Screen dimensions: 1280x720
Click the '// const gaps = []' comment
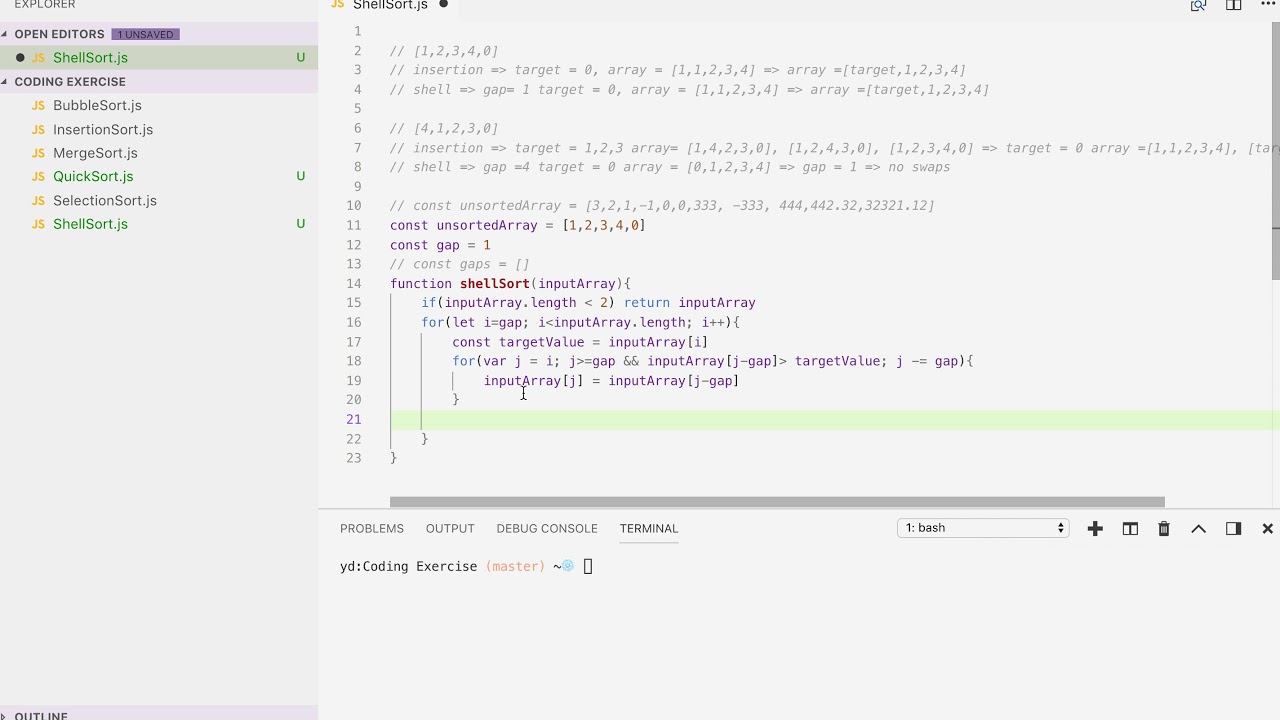click(x=459, y=264)
